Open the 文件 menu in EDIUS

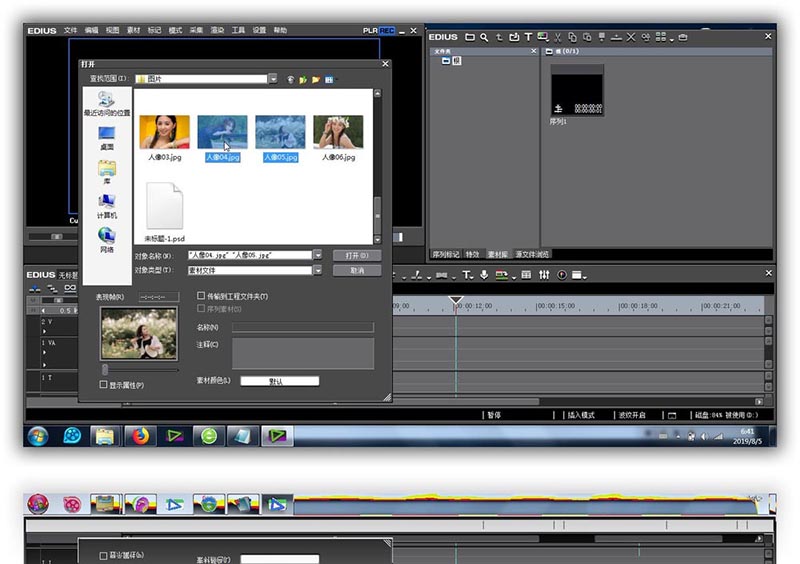tap(71, 31)
